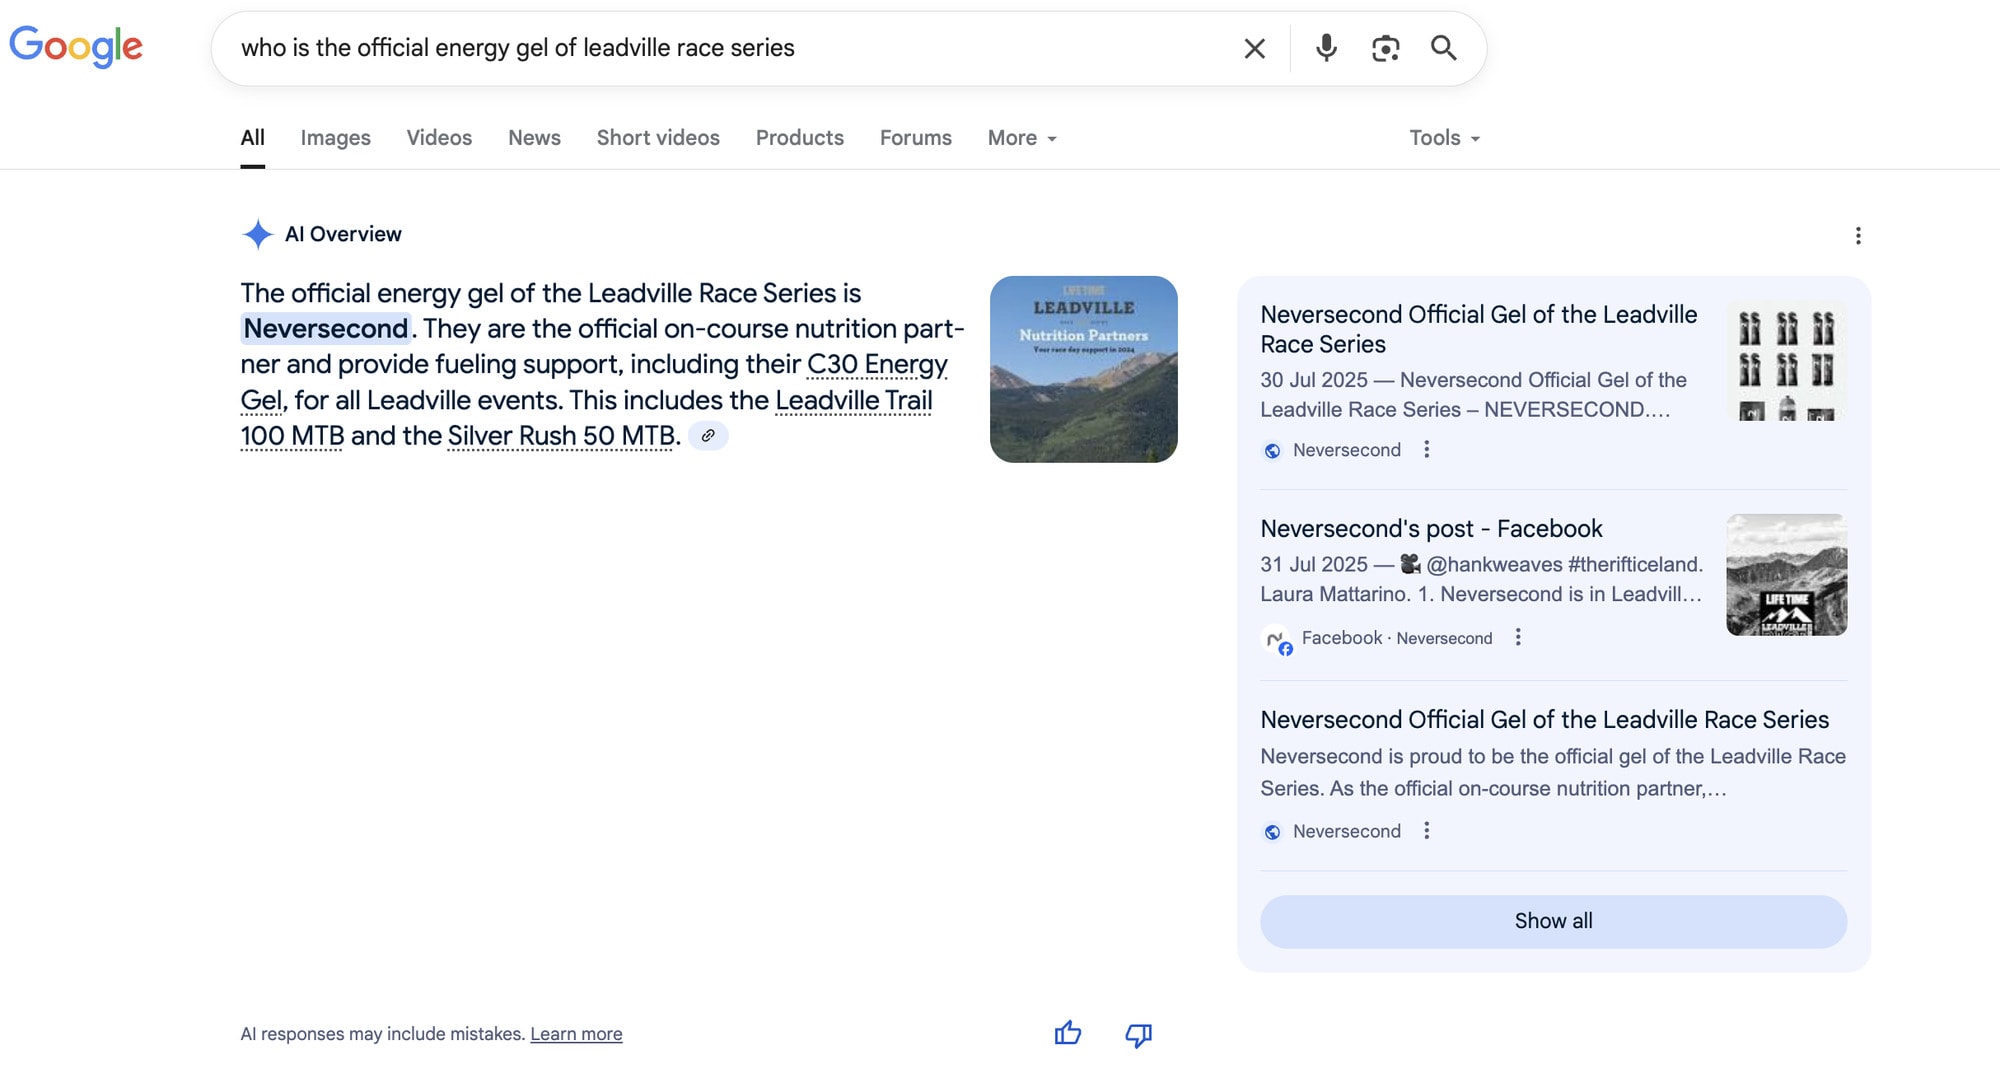The height and width of the screenshot is (1092, 2000).
Task: Click the Silver Rush 50 MTB link
Action: [x=561, y=436]
